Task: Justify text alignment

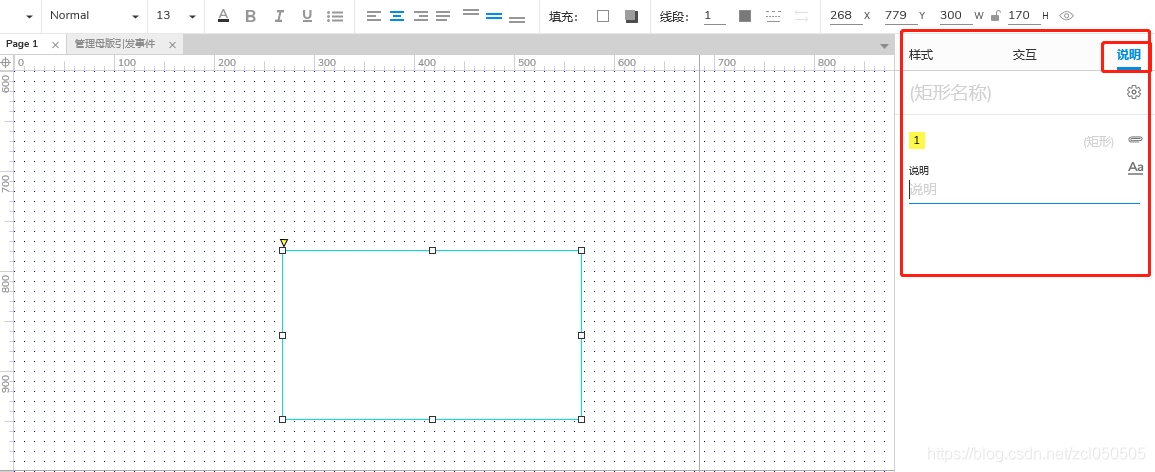Action: [x=443, y=15]
